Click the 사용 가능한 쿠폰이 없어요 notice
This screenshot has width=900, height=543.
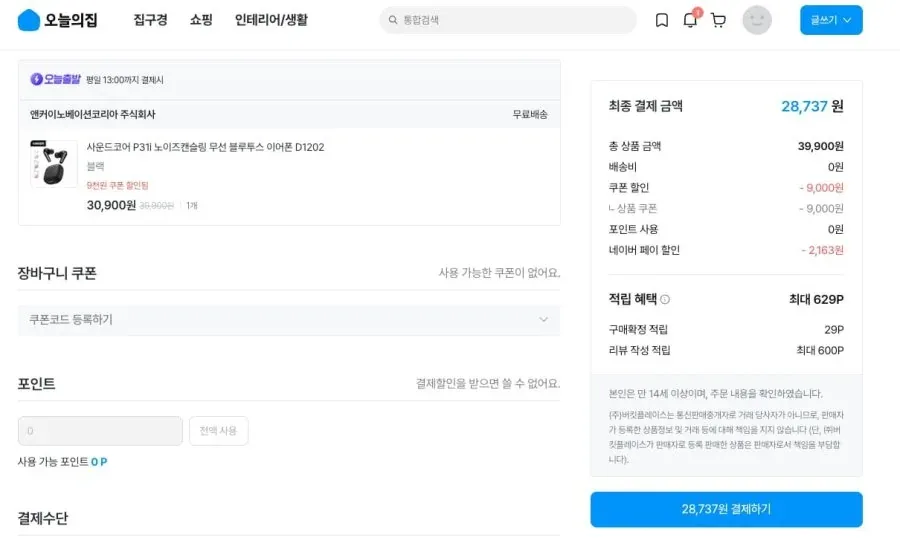click(x=499, y=273)
